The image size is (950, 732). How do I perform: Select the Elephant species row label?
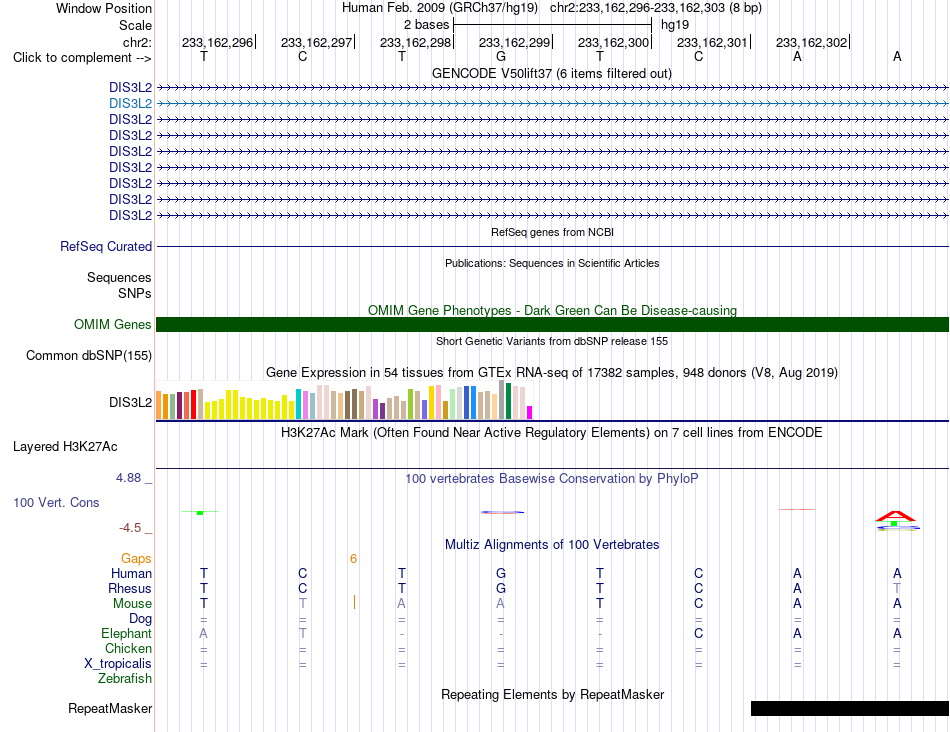pos(127,633)
